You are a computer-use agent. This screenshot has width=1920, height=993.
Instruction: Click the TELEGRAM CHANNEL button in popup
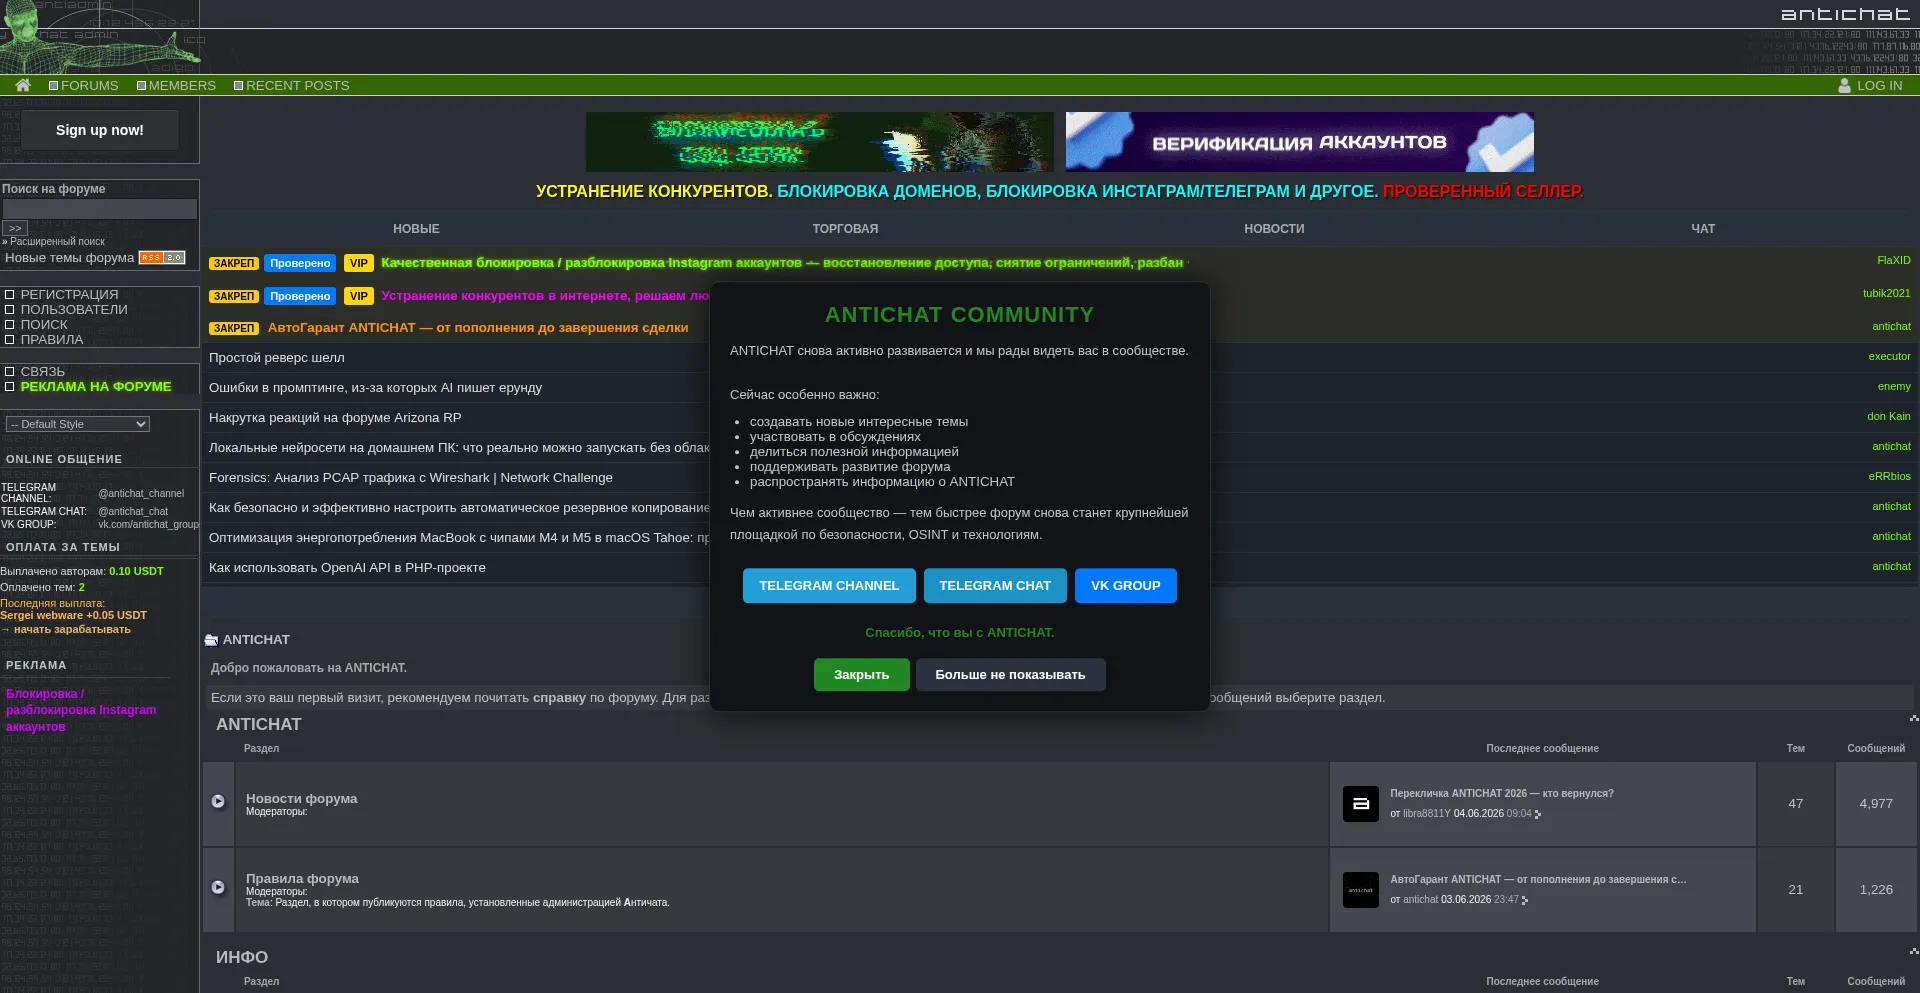829,586
